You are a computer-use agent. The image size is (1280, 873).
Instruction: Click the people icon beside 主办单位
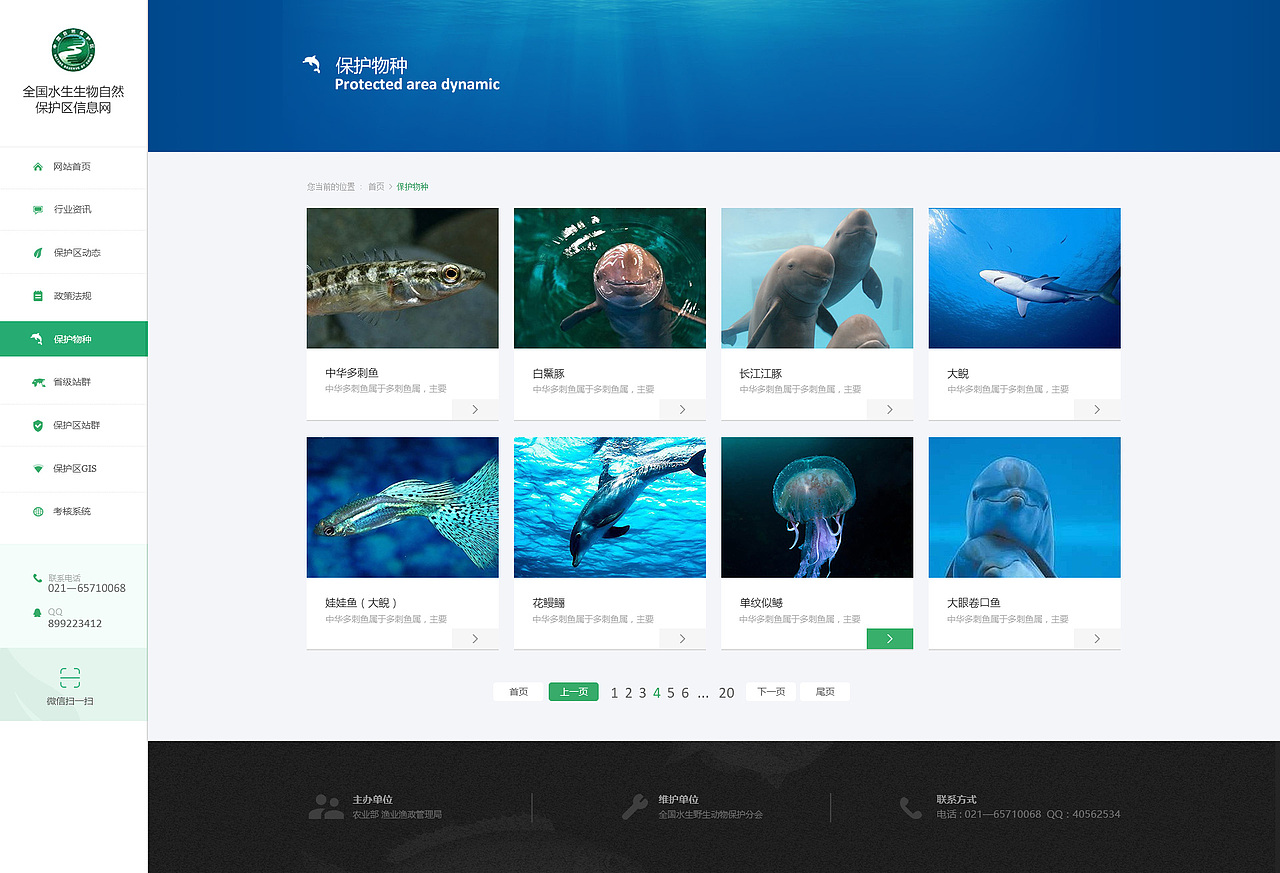pos(326,807)
